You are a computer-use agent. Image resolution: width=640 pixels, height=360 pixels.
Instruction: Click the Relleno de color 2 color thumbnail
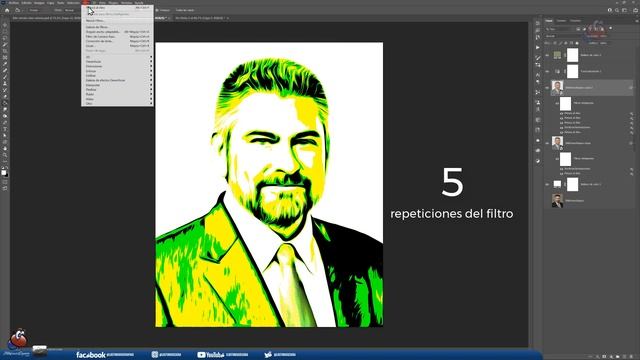pyautogui.click(x=557, y=55)
